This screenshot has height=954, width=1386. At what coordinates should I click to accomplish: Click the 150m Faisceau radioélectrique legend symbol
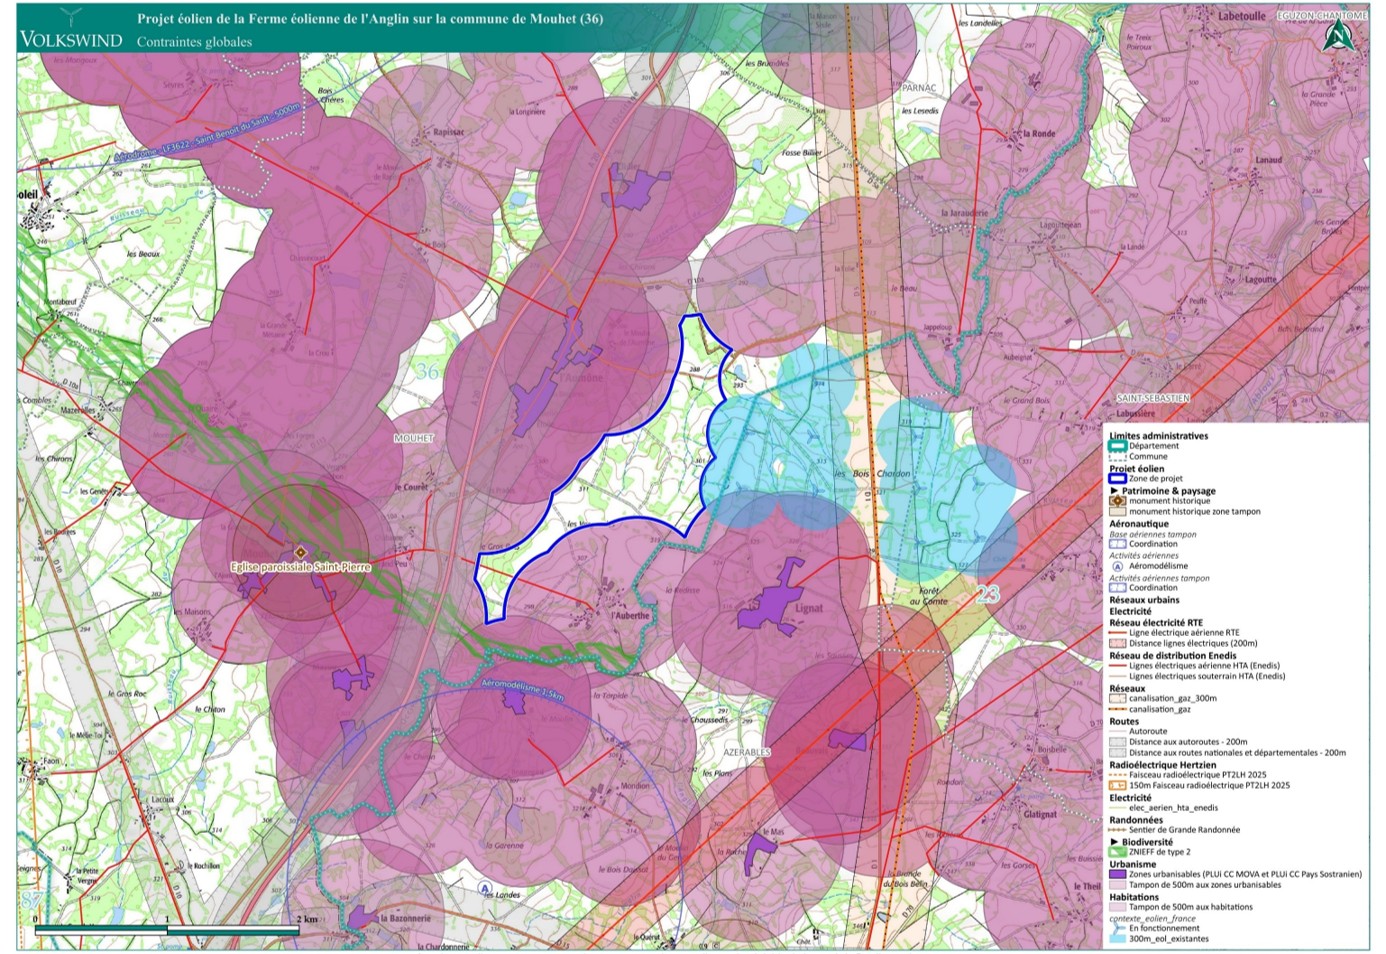(1117, 786)
